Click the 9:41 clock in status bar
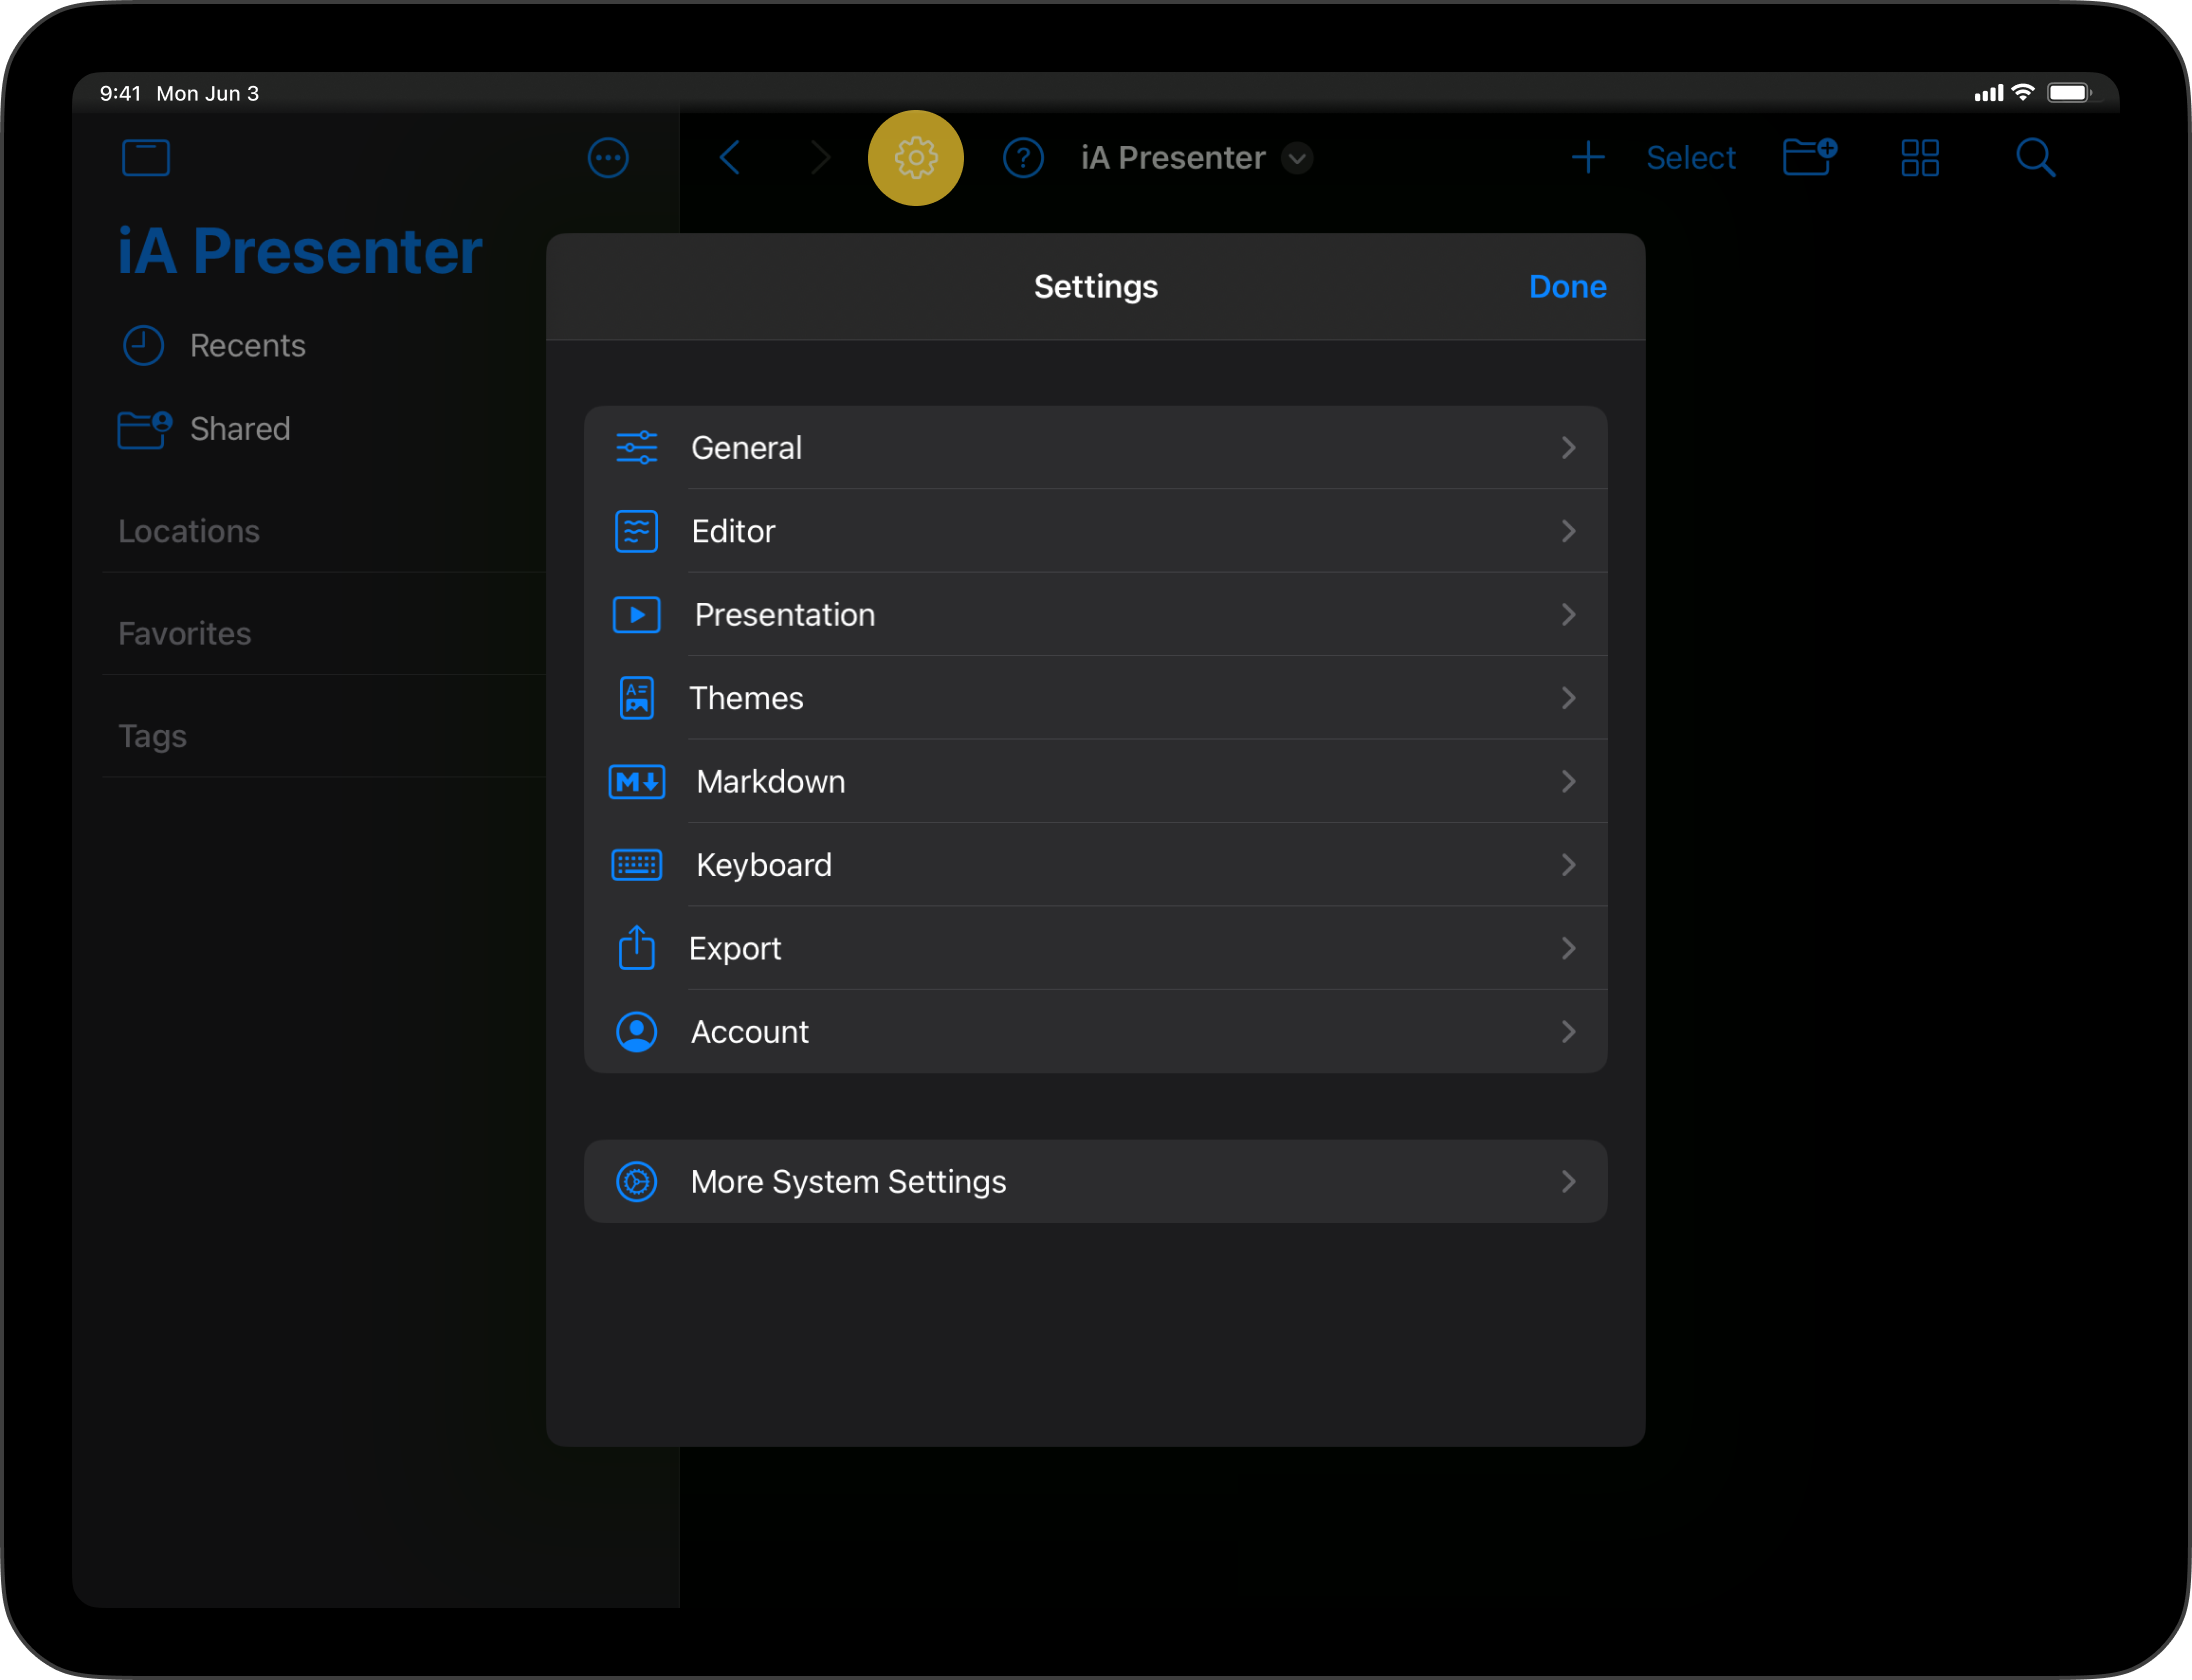Image resolution: width=2192 pixels, height=1680 pixels. (x=120, y=93)
